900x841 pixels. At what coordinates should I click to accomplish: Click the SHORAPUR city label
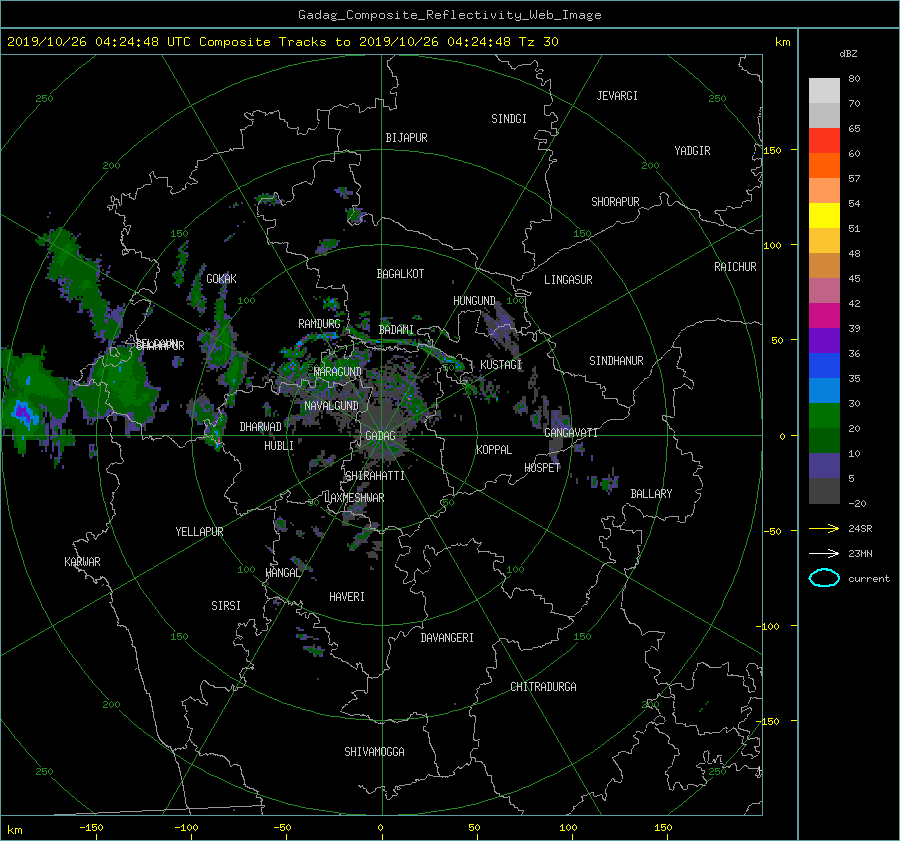615,202
